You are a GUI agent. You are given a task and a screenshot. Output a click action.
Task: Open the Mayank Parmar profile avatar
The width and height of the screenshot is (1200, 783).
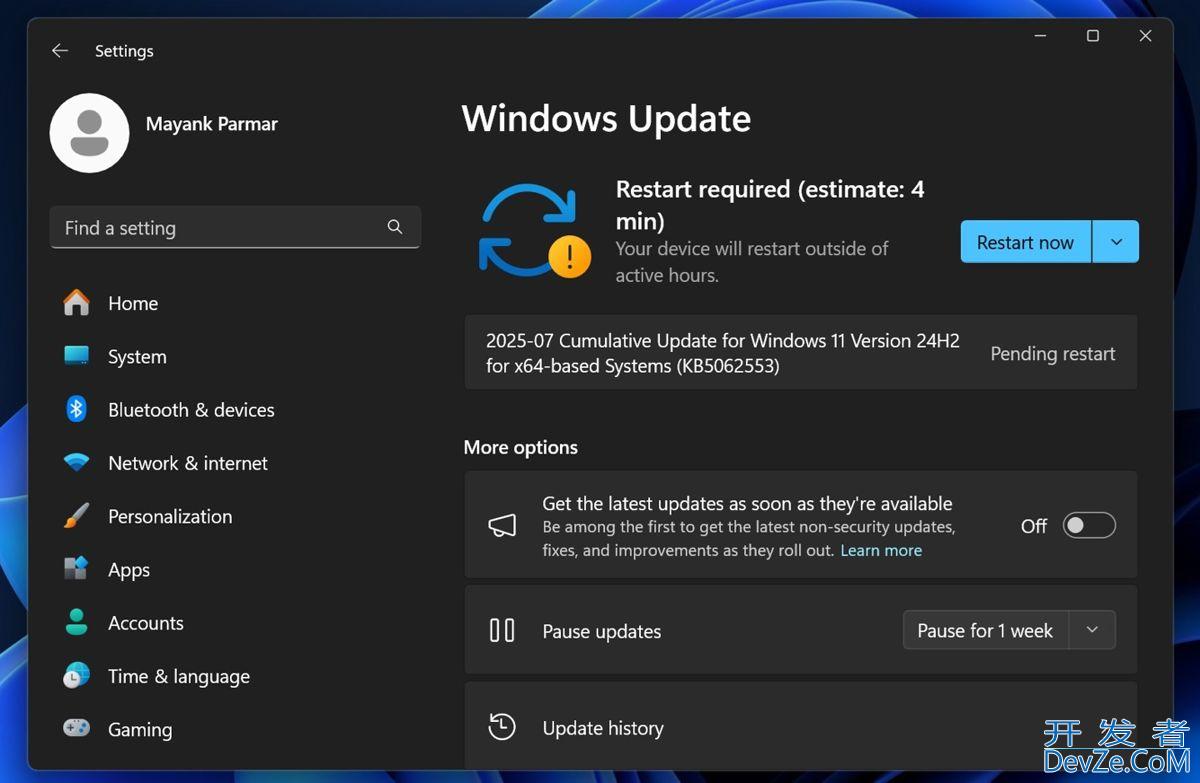89,133
